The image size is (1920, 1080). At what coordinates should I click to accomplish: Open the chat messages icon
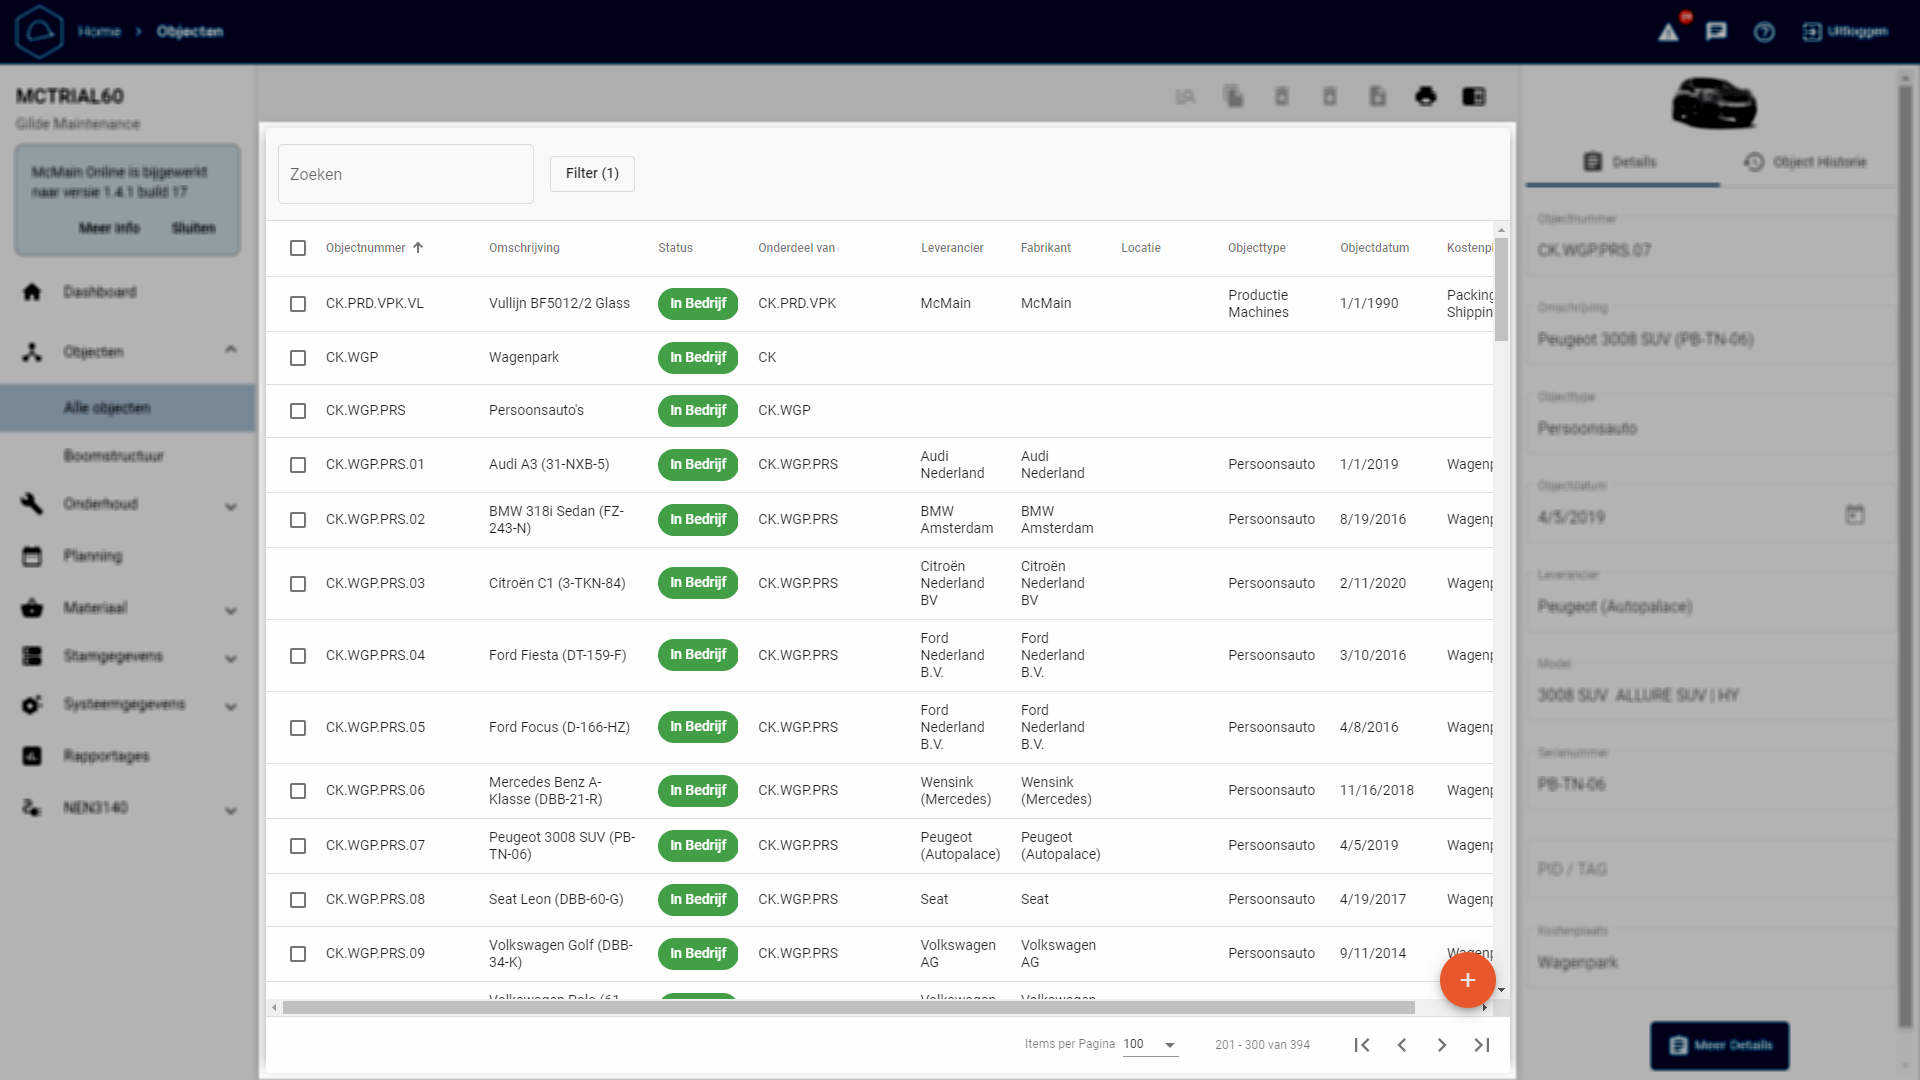click(1716, 32)
